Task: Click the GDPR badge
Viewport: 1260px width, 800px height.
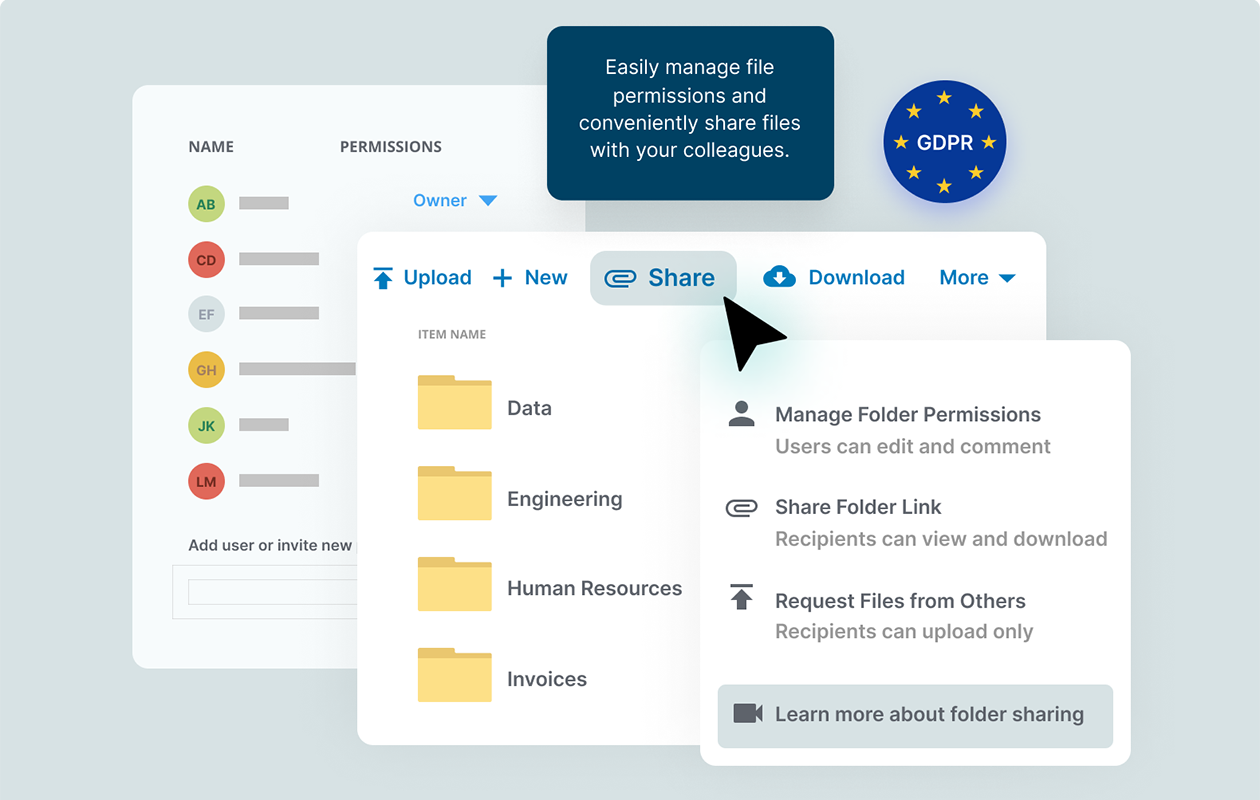Action: (944, 142)
